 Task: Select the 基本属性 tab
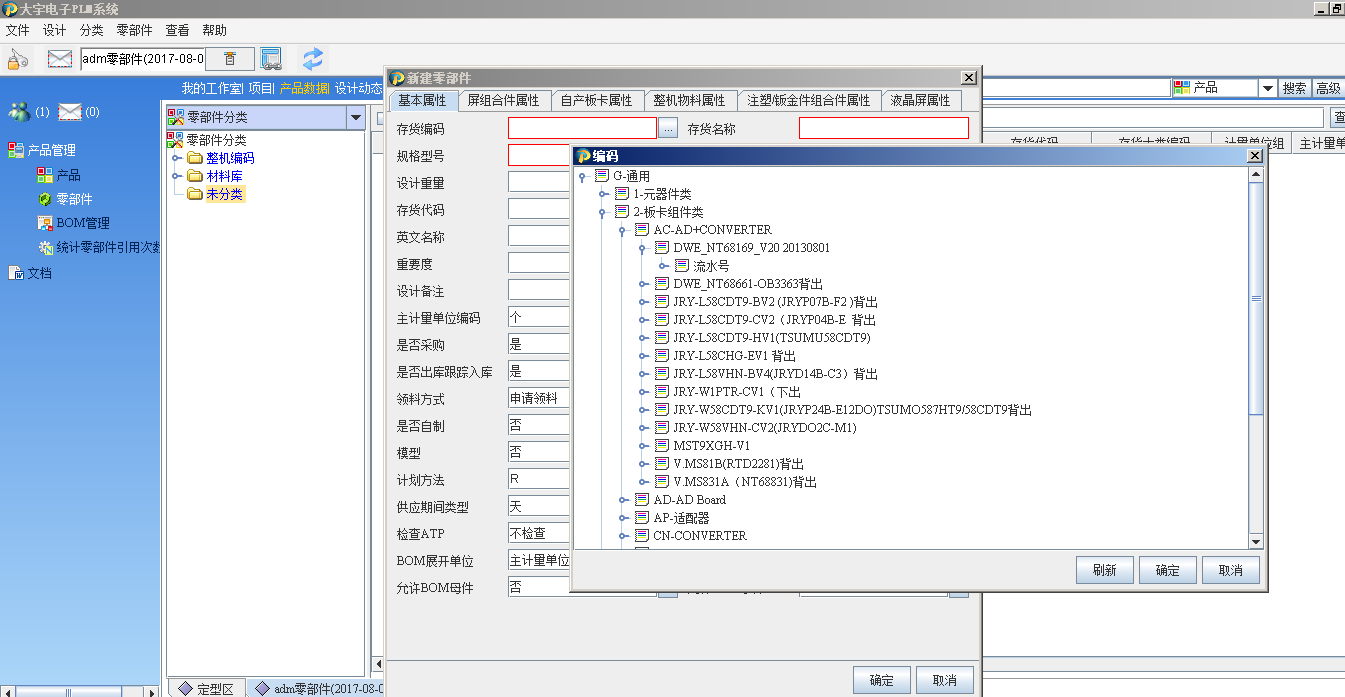pyautogui.click(x=422, y=100)
